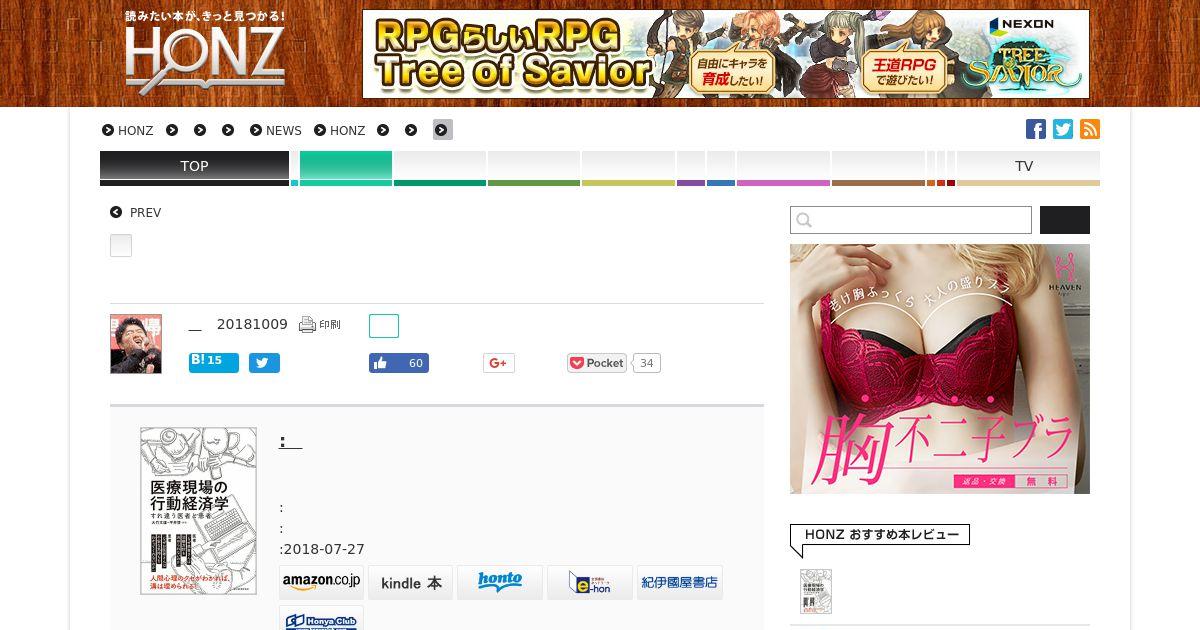Open the honto store button

point(500,583)
